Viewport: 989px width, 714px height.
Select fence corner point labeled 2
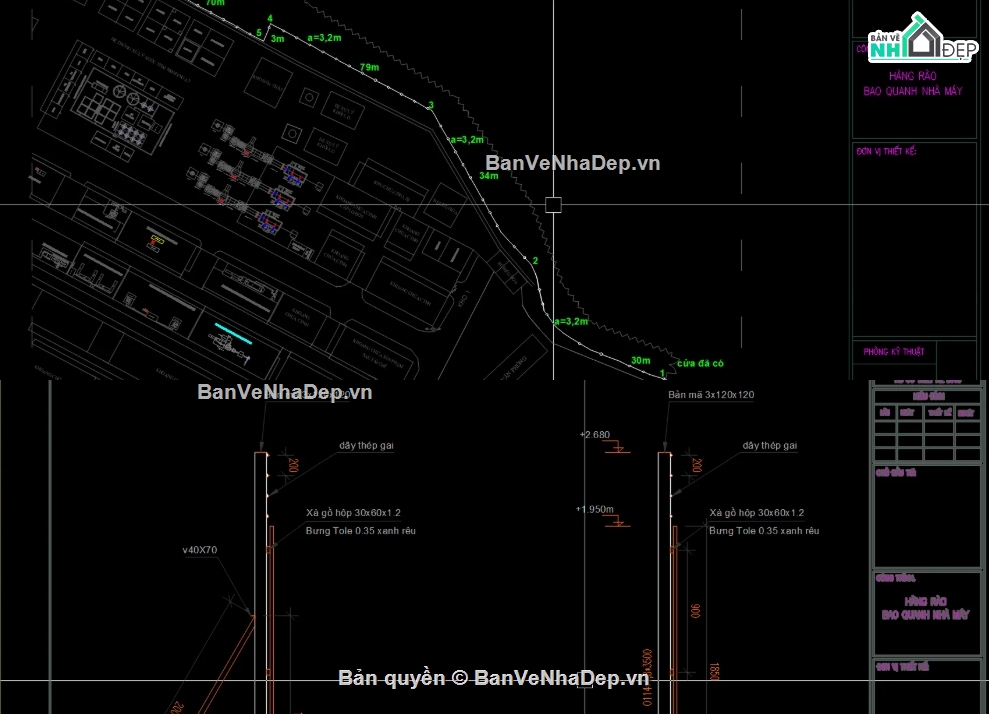(535, 261)
